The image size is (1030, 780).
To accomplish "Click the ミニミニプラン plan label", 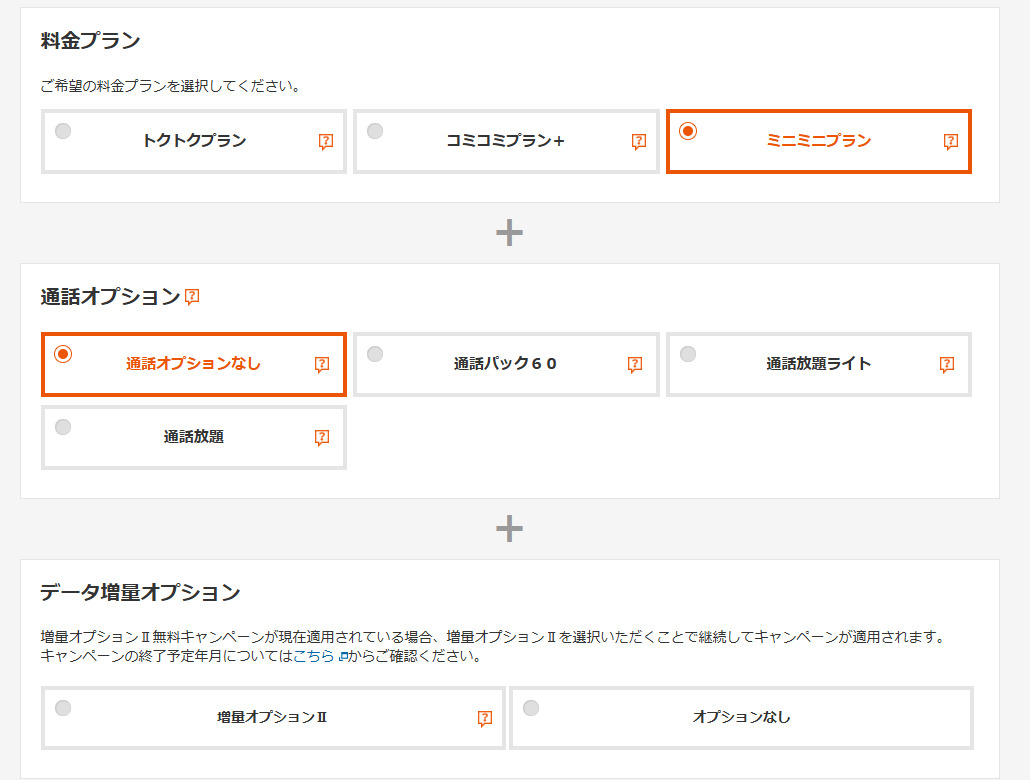I will coord(818,141).
